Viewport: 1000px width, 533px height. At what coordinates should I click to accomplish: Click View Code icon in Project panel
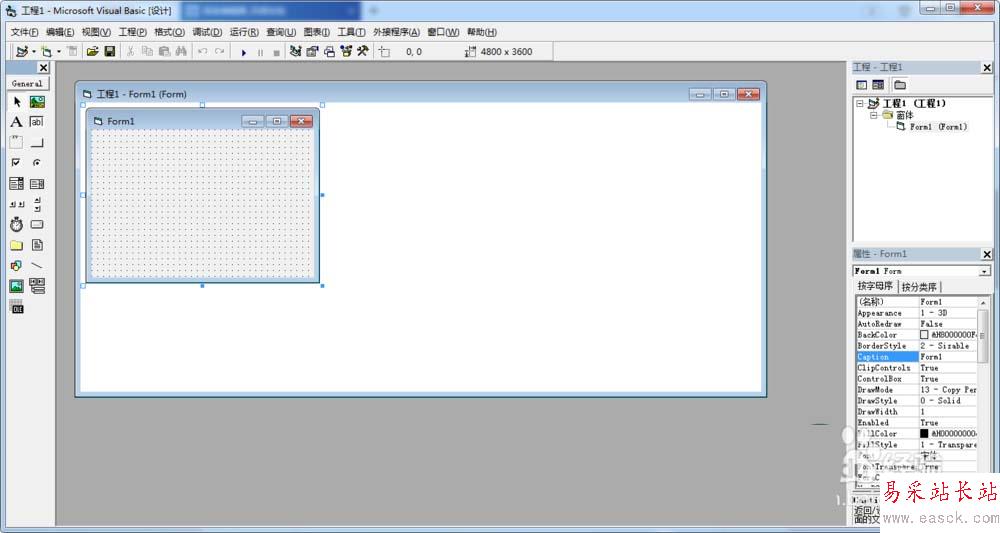click(862, 85)
